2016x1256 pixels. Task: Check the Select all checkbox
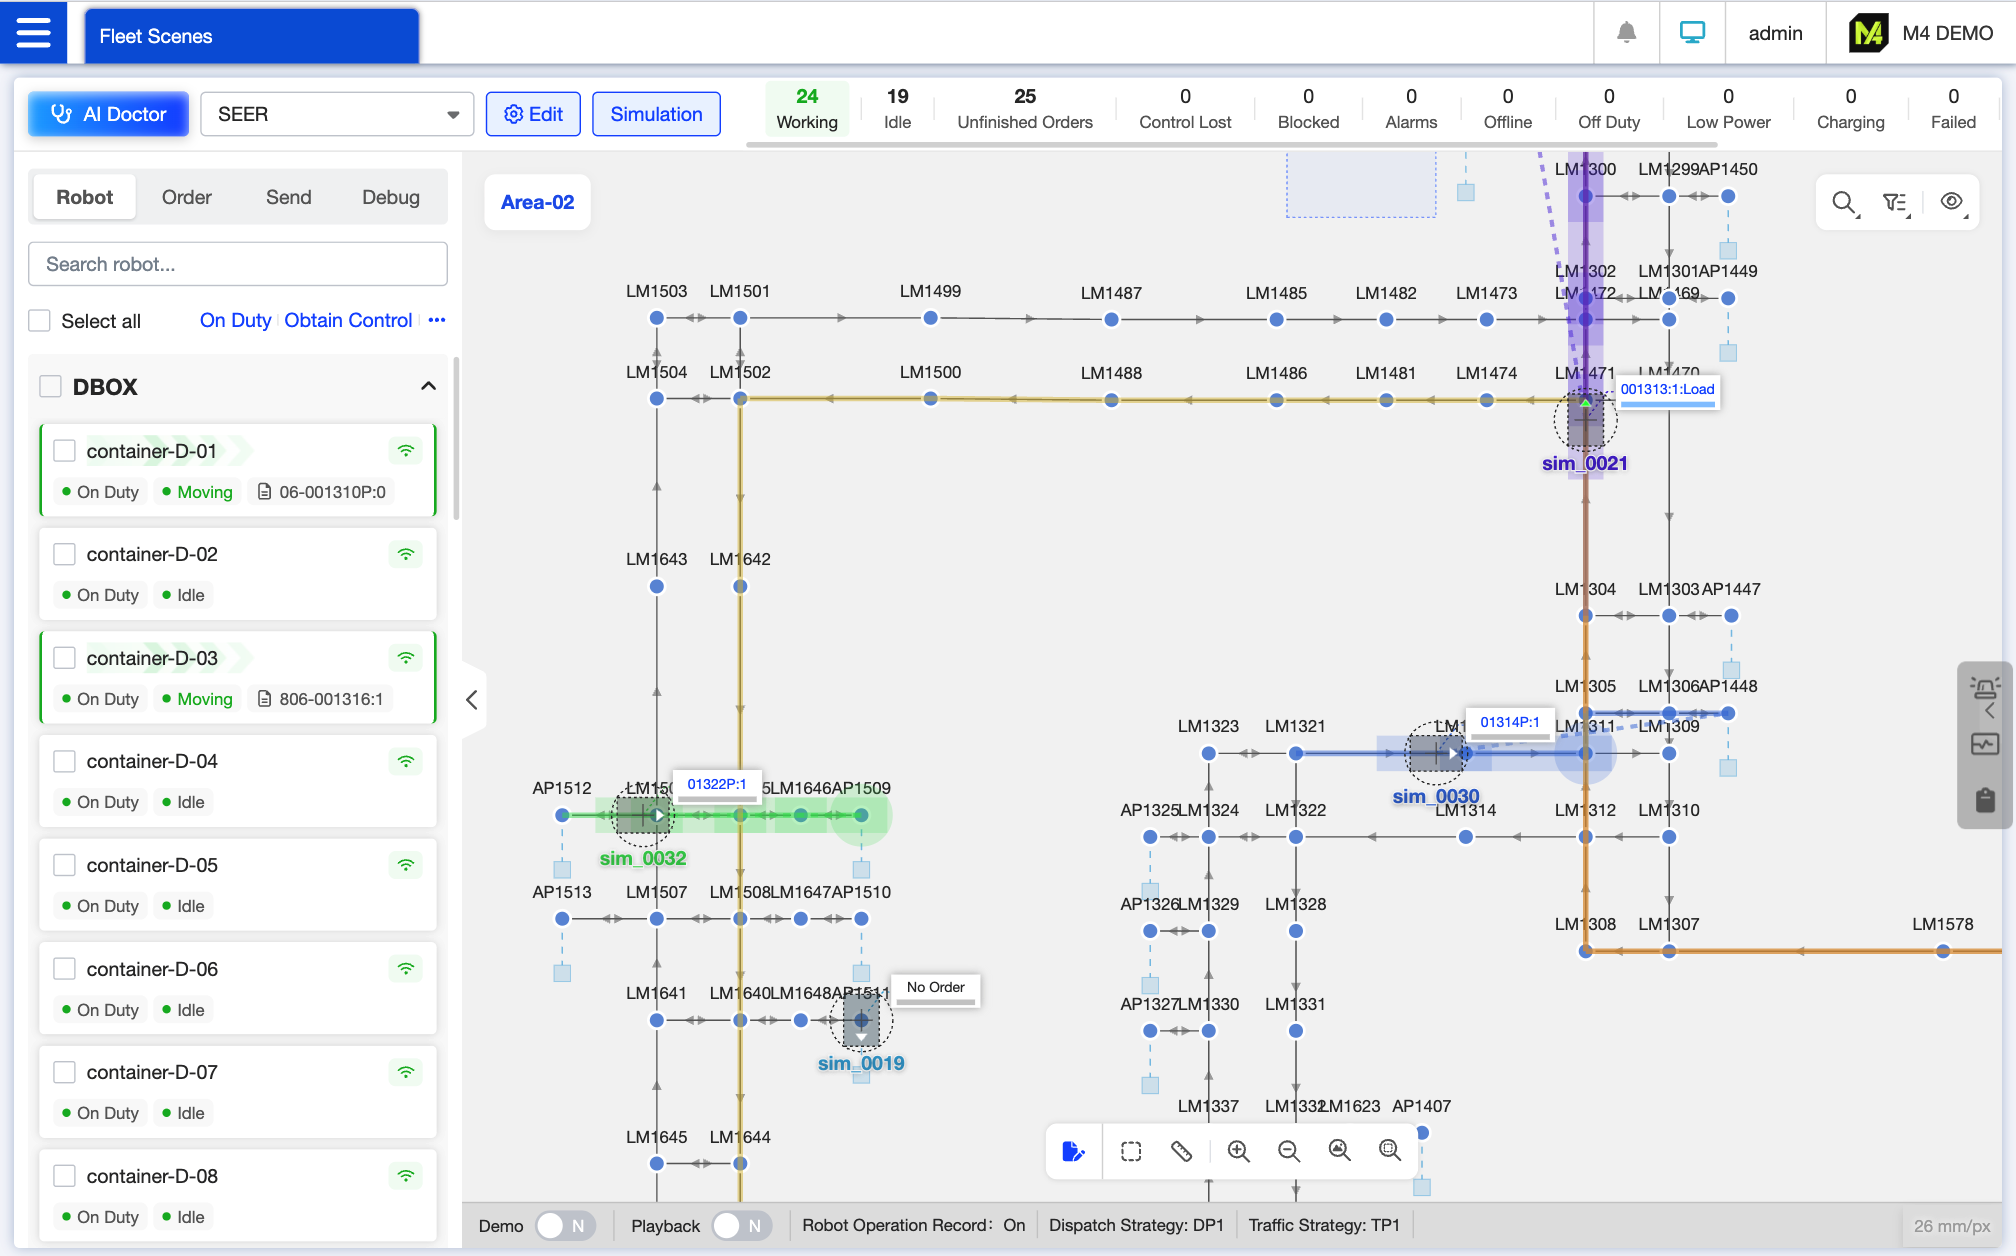click(x=40, y=321)
